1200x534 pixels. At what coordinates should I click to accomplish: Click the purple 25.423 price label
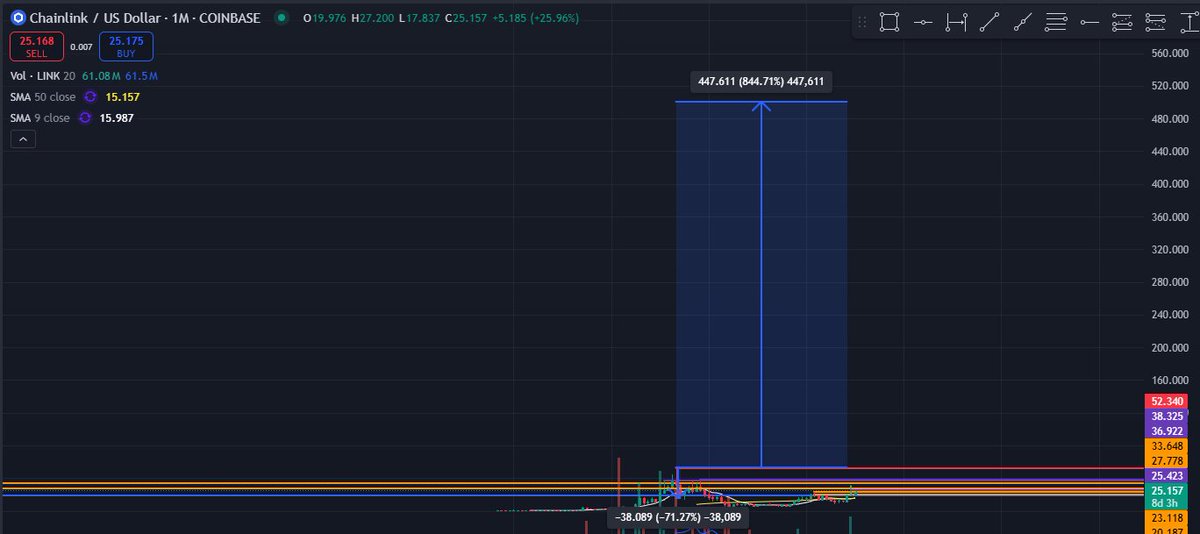click(x=1167, y=476)
